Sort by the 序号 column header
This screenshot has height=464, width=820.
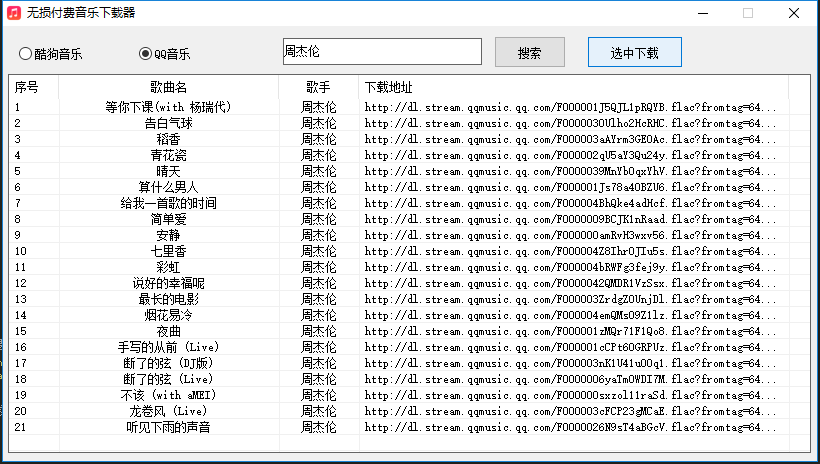point(27,87)
